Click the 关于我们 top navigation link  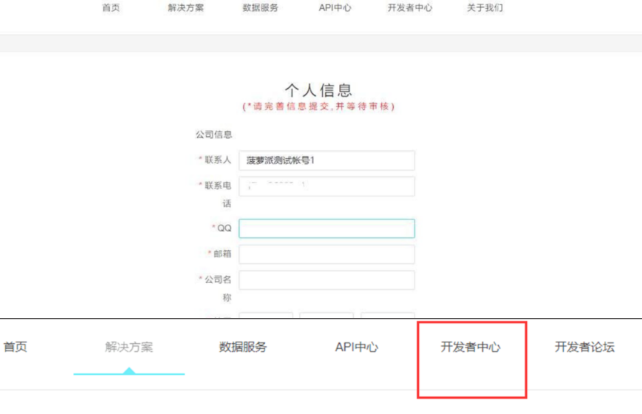coord(485,8)
